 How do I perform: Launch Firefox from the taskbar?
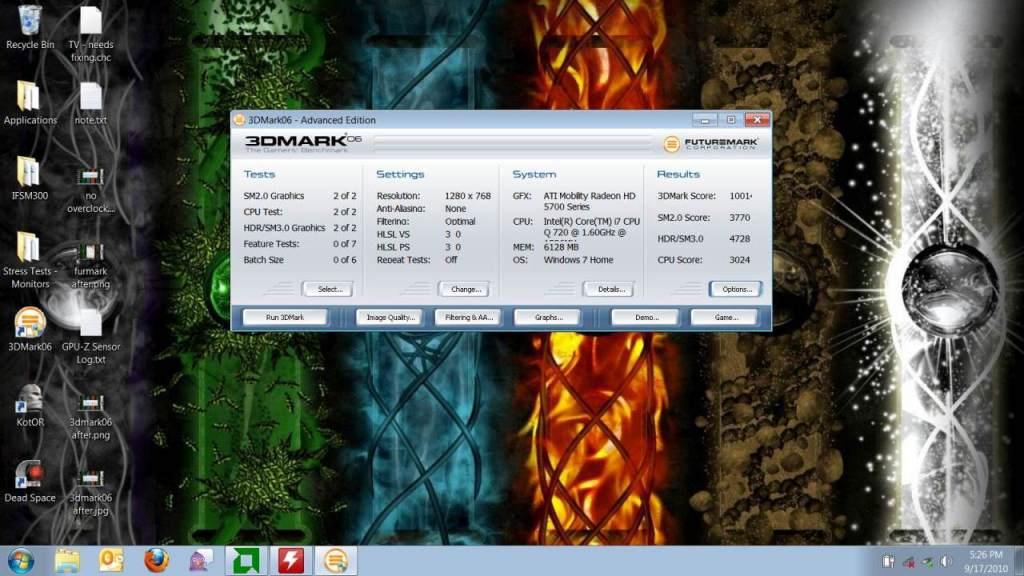click(x=156, y=561)
